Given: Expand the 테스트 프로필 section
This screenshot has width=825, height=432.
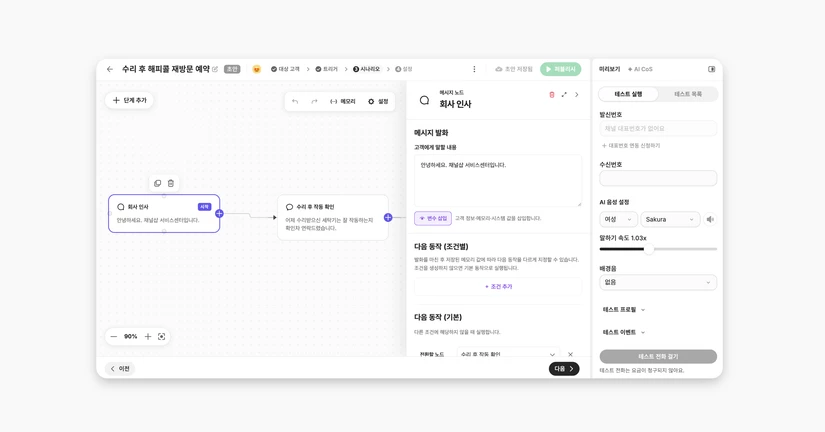Looking at the screenshot, I should [624, 310].
